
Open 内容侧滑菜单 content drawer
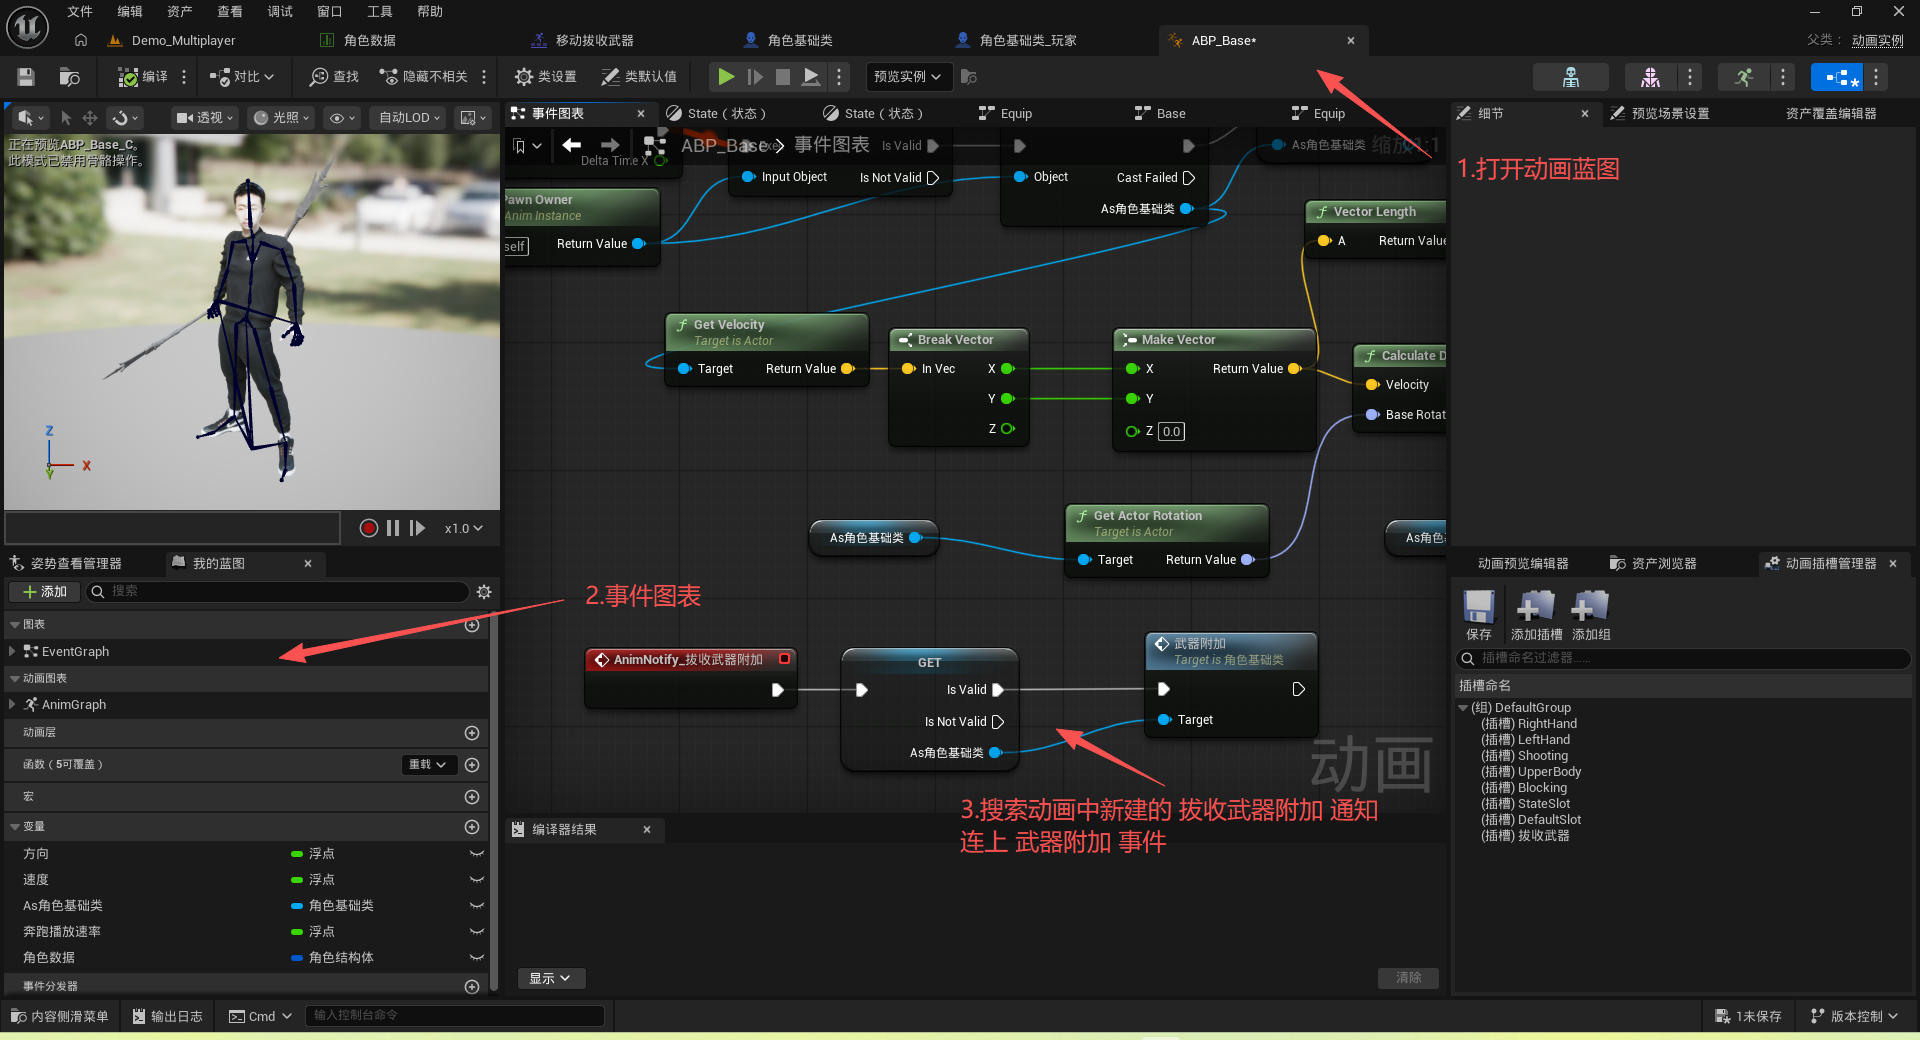point(60,1016)
